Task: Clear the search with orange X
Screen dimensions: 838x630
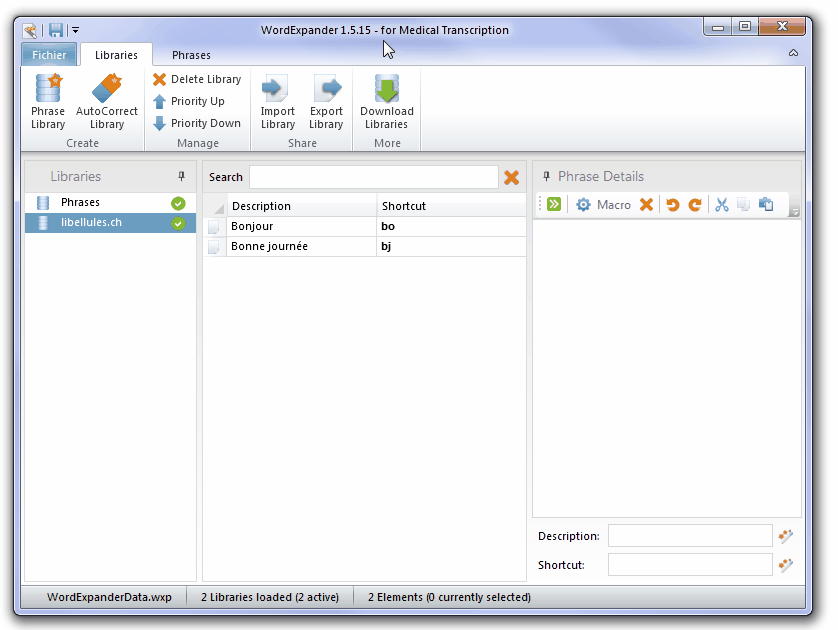Action: click(511, 177)
